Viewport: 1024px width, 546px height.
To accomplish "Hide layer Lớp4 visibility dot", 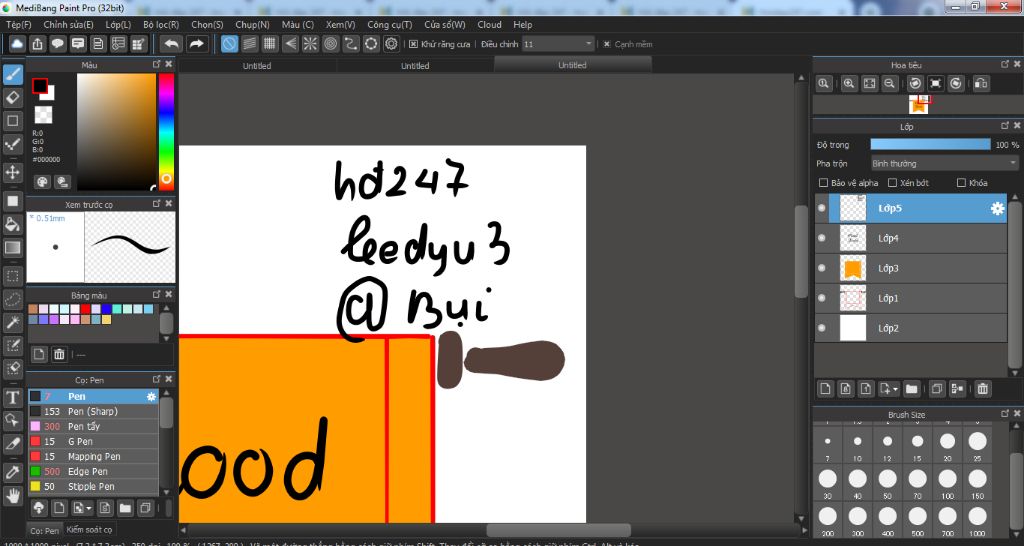I will pyautogui.click(x=822, y=238).
